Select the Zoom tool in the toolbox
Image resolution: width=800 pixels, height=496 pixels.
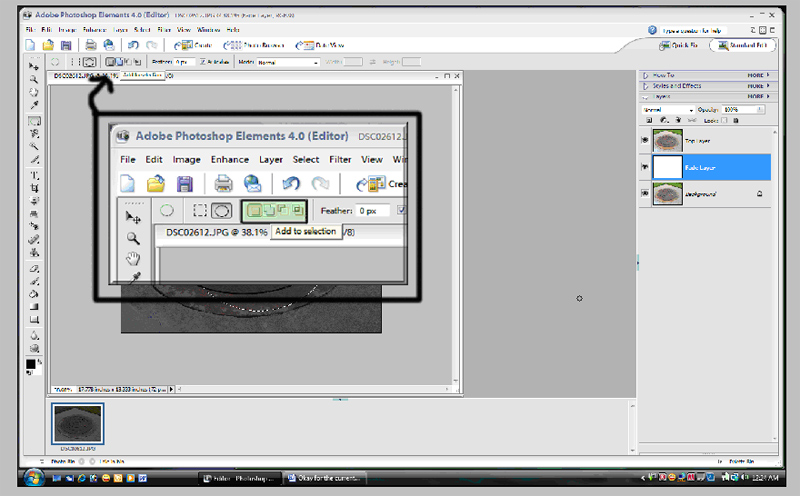point(34,79)
